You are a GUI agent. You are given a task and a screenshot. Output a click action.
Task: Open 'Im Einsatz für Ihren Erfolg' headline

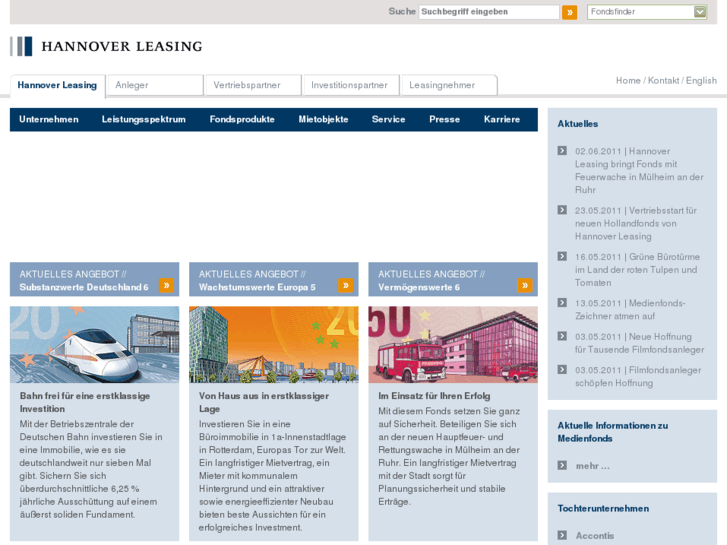click(434, 396)
